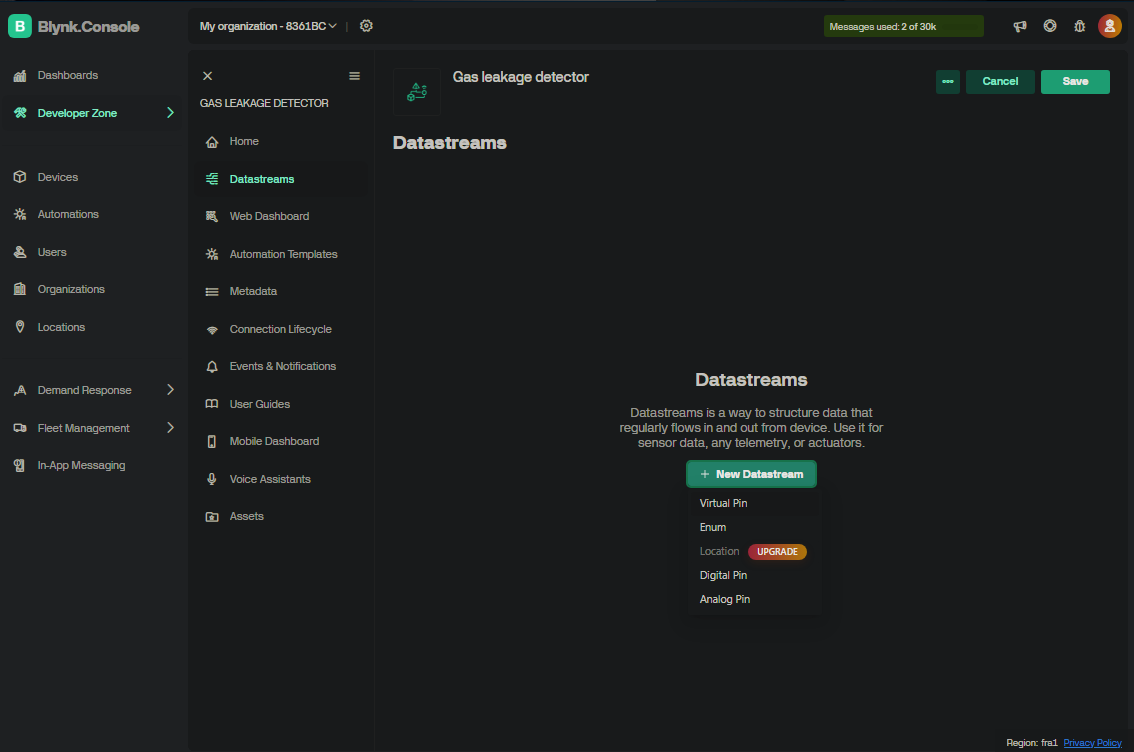The height and width of the screenshot is (752, 1134).
Task: Click the bug report icon
Action: [1079, 26]
